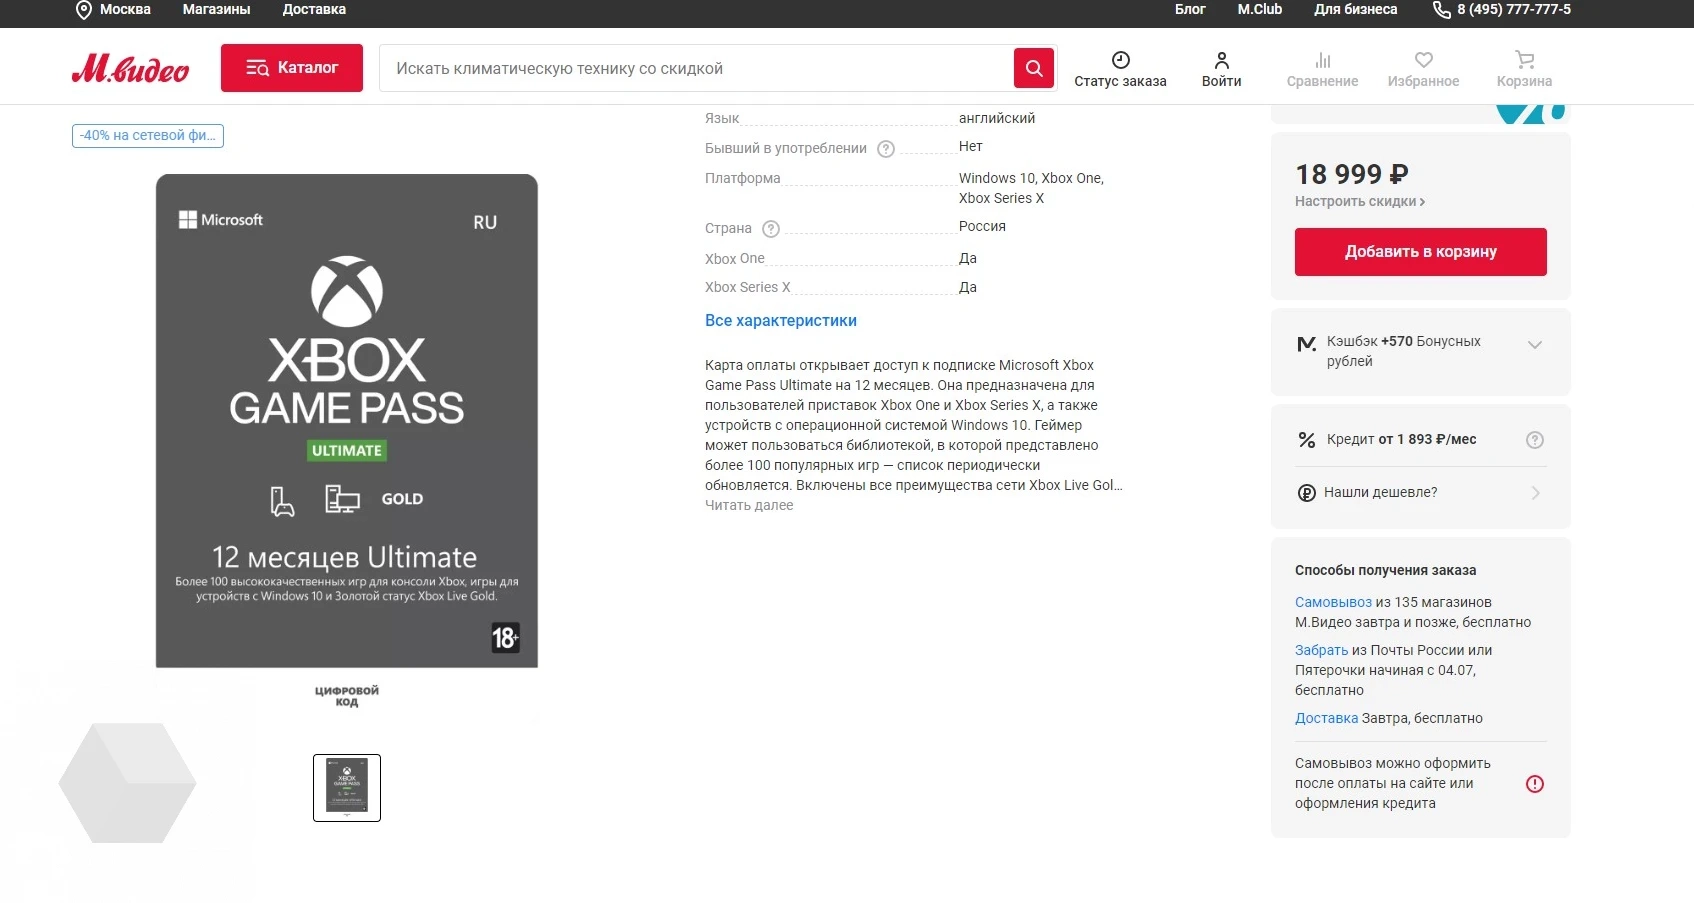Open Настроить скидки chevron link
This screenshot has height=903, width=1694.
1360,201
